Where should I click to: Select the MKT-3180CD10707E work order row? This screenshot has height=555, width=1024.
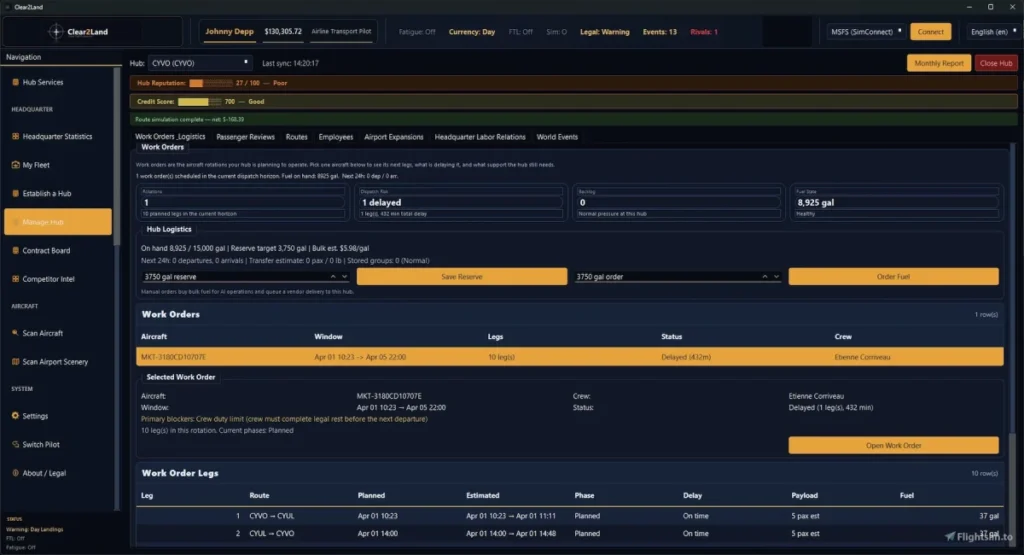(x=570, y=356)
